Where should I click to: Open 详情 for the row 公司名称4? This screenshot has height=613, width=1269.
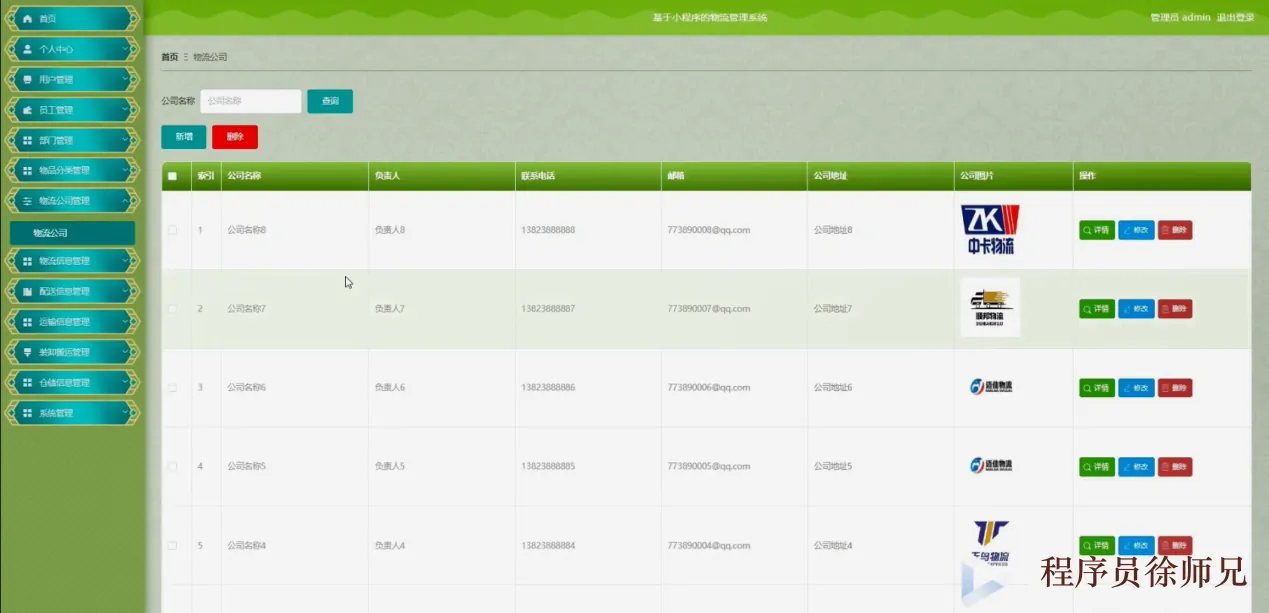tap(1096, 546)
